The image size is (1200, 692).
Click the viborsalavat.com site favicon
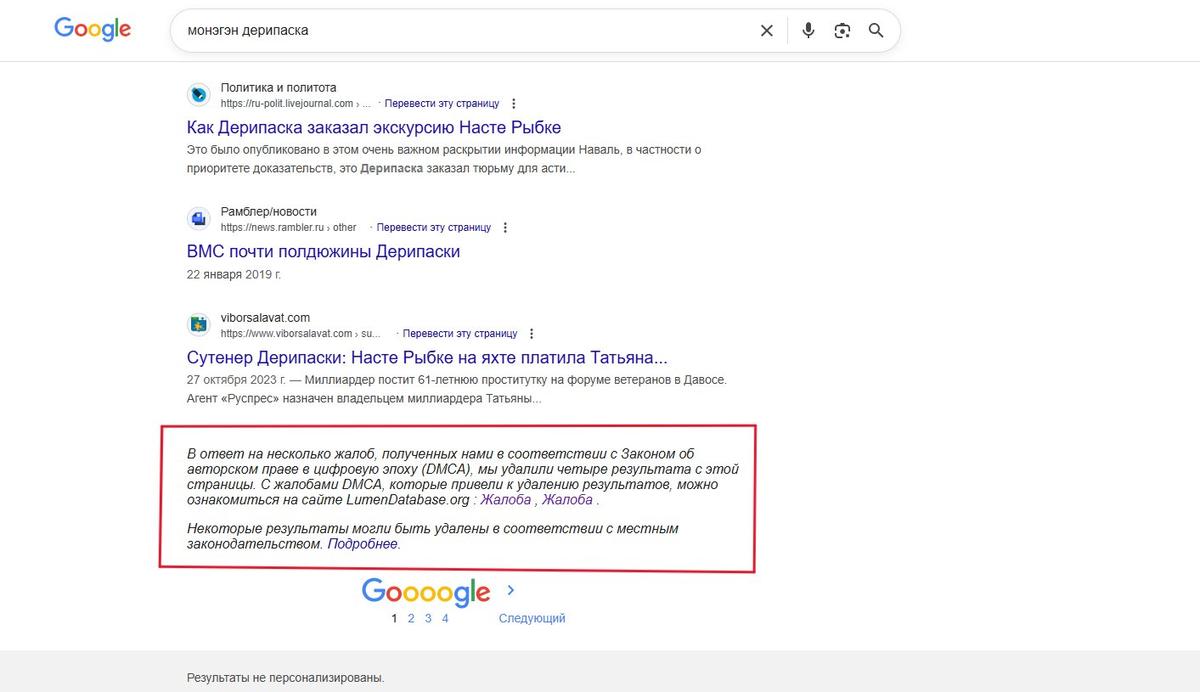click(198, 324)
